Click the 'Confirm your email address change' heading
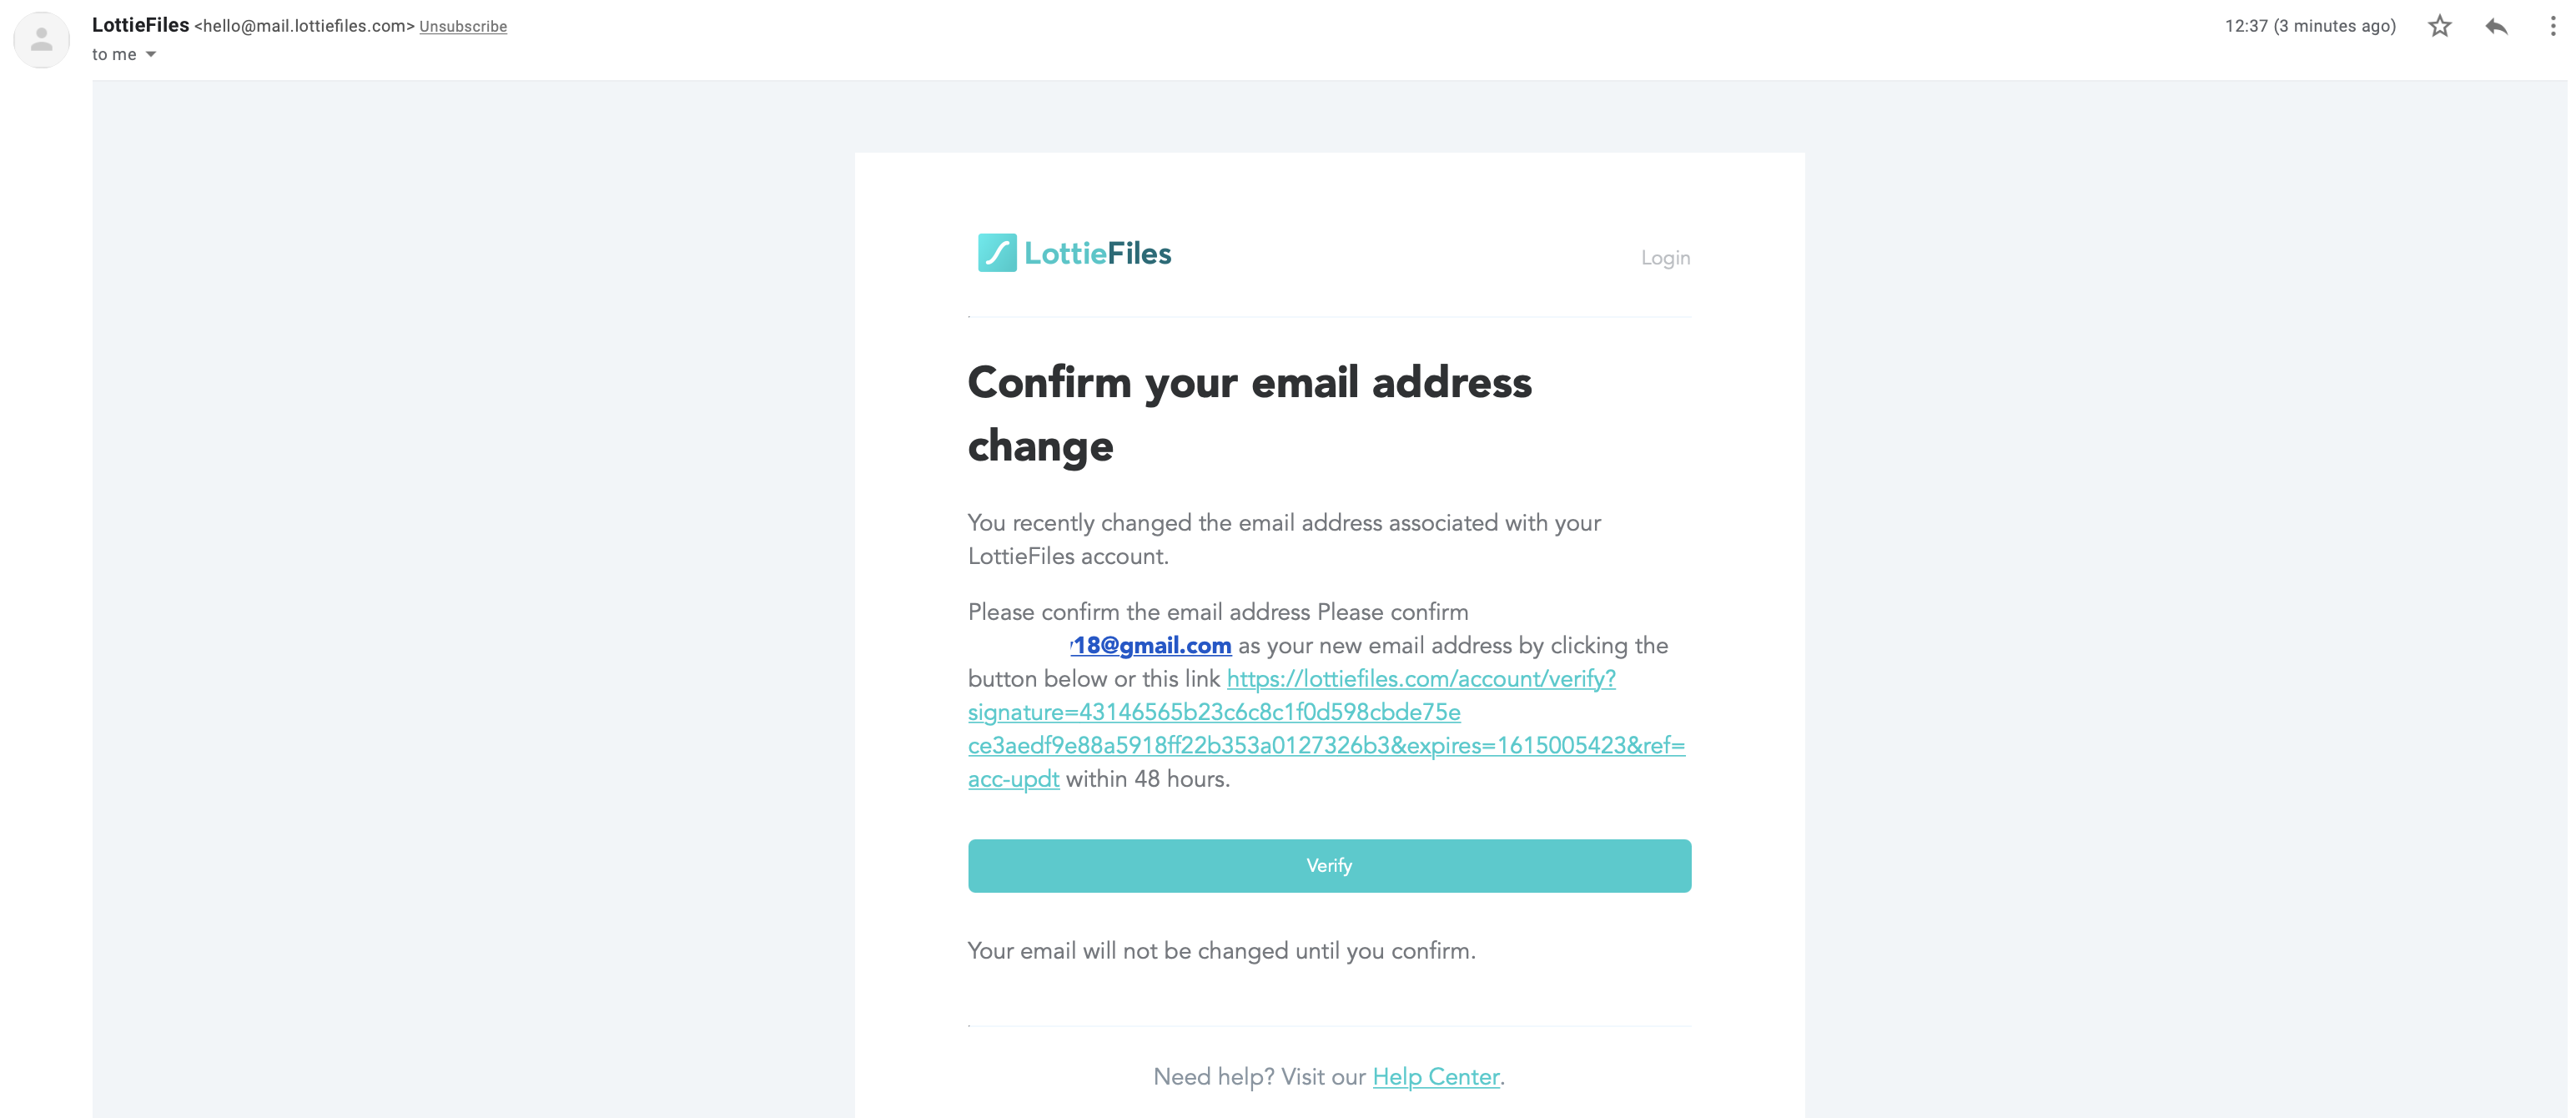The height and width of the screenshot is (1118, 2576). 1249,414
